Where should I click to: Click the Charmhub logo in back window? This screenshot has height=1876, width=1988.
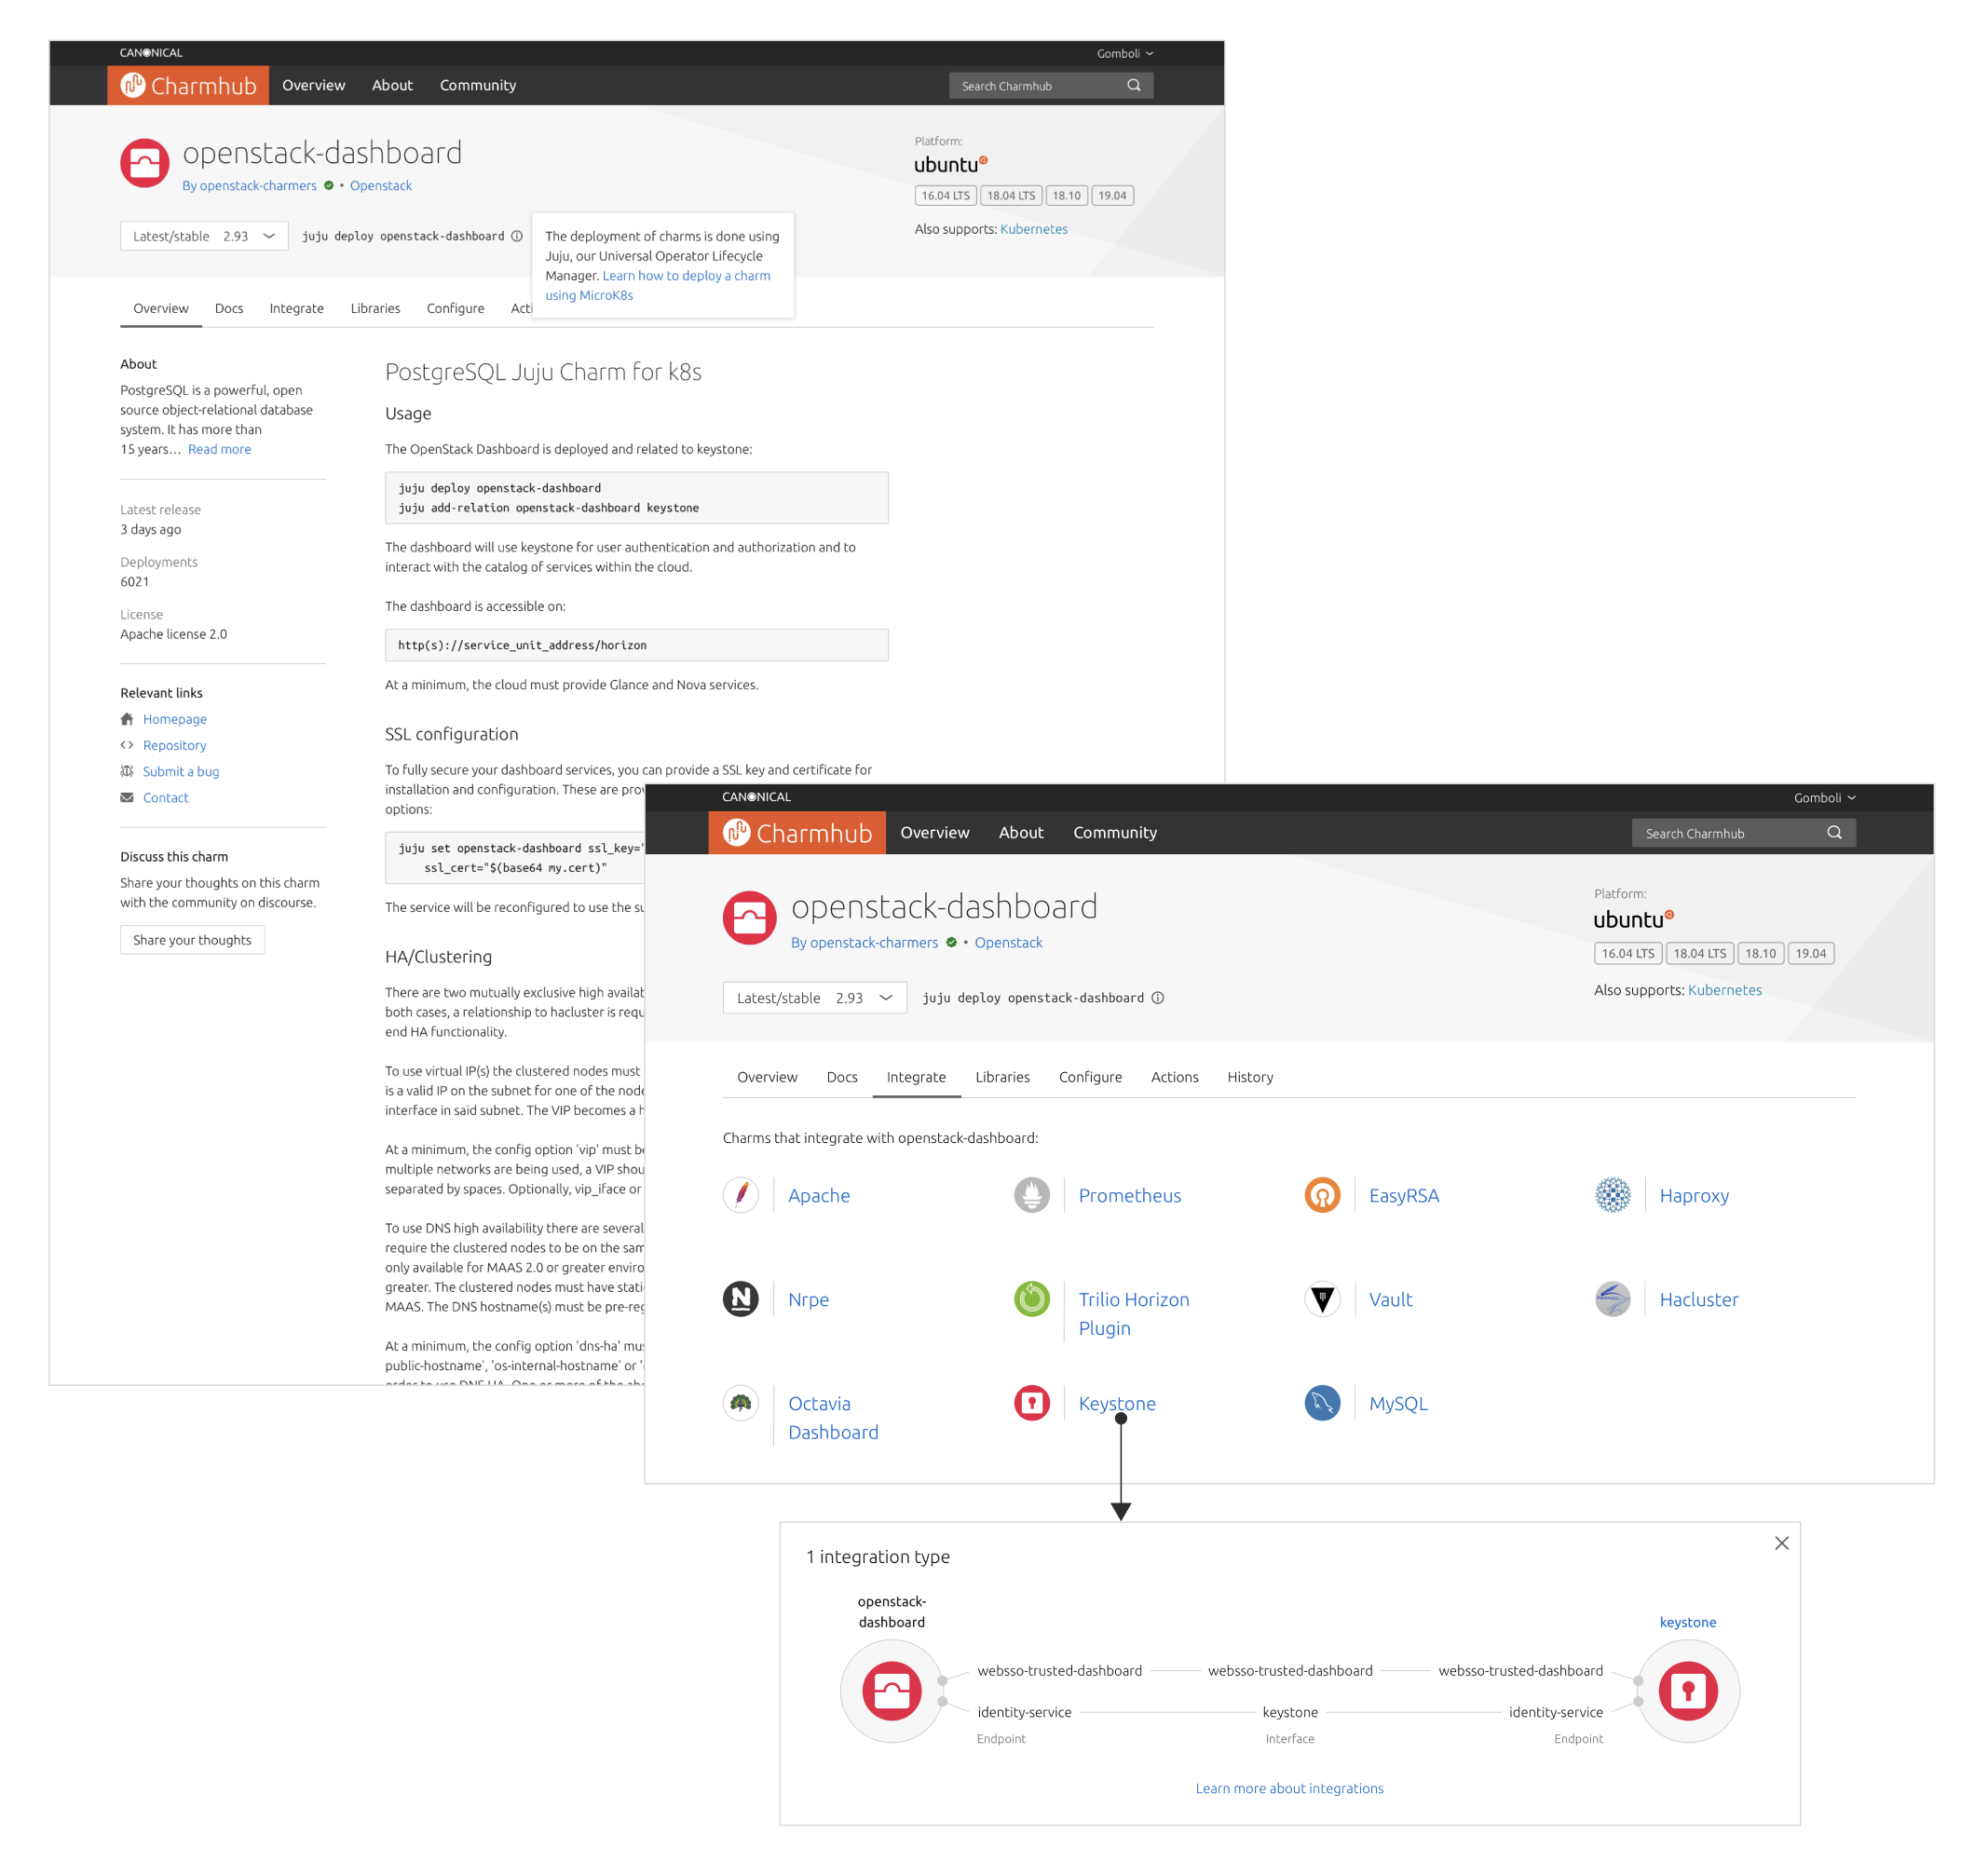[188, 85]
